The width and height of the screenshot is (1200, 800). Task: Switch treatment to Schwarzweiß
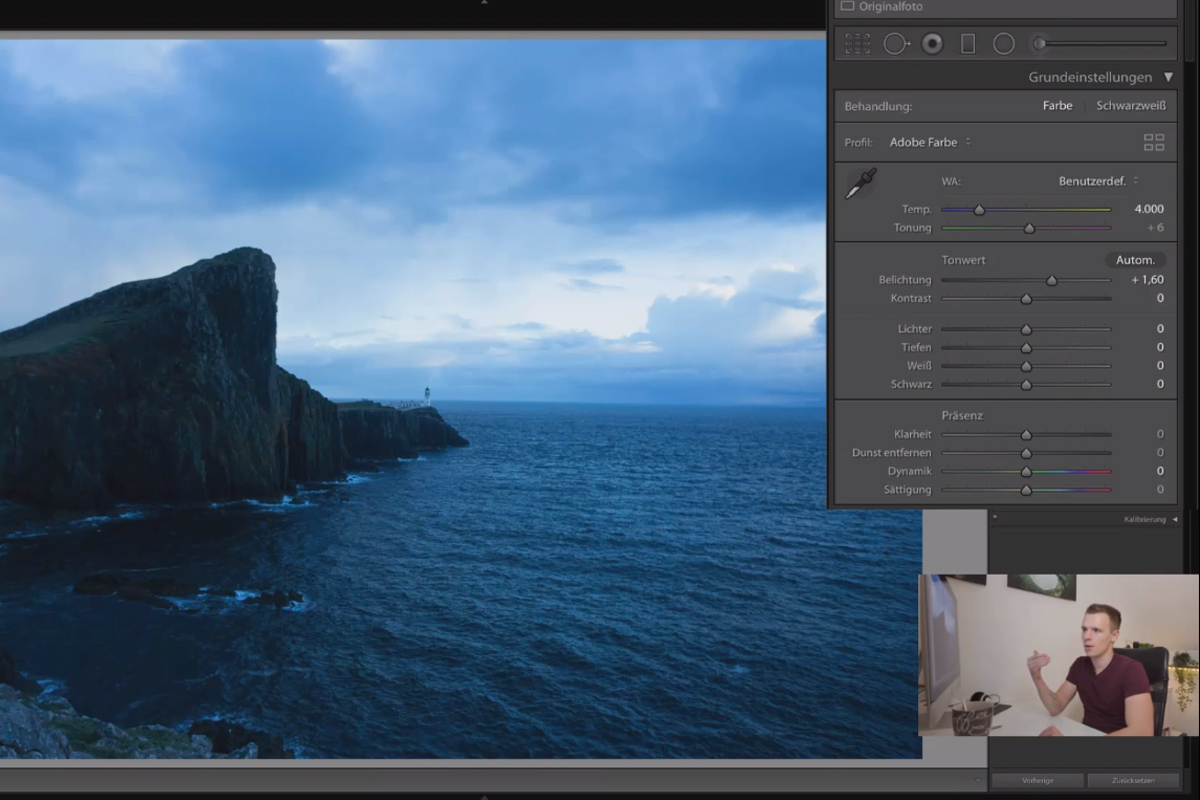(x=1131, y=106)
